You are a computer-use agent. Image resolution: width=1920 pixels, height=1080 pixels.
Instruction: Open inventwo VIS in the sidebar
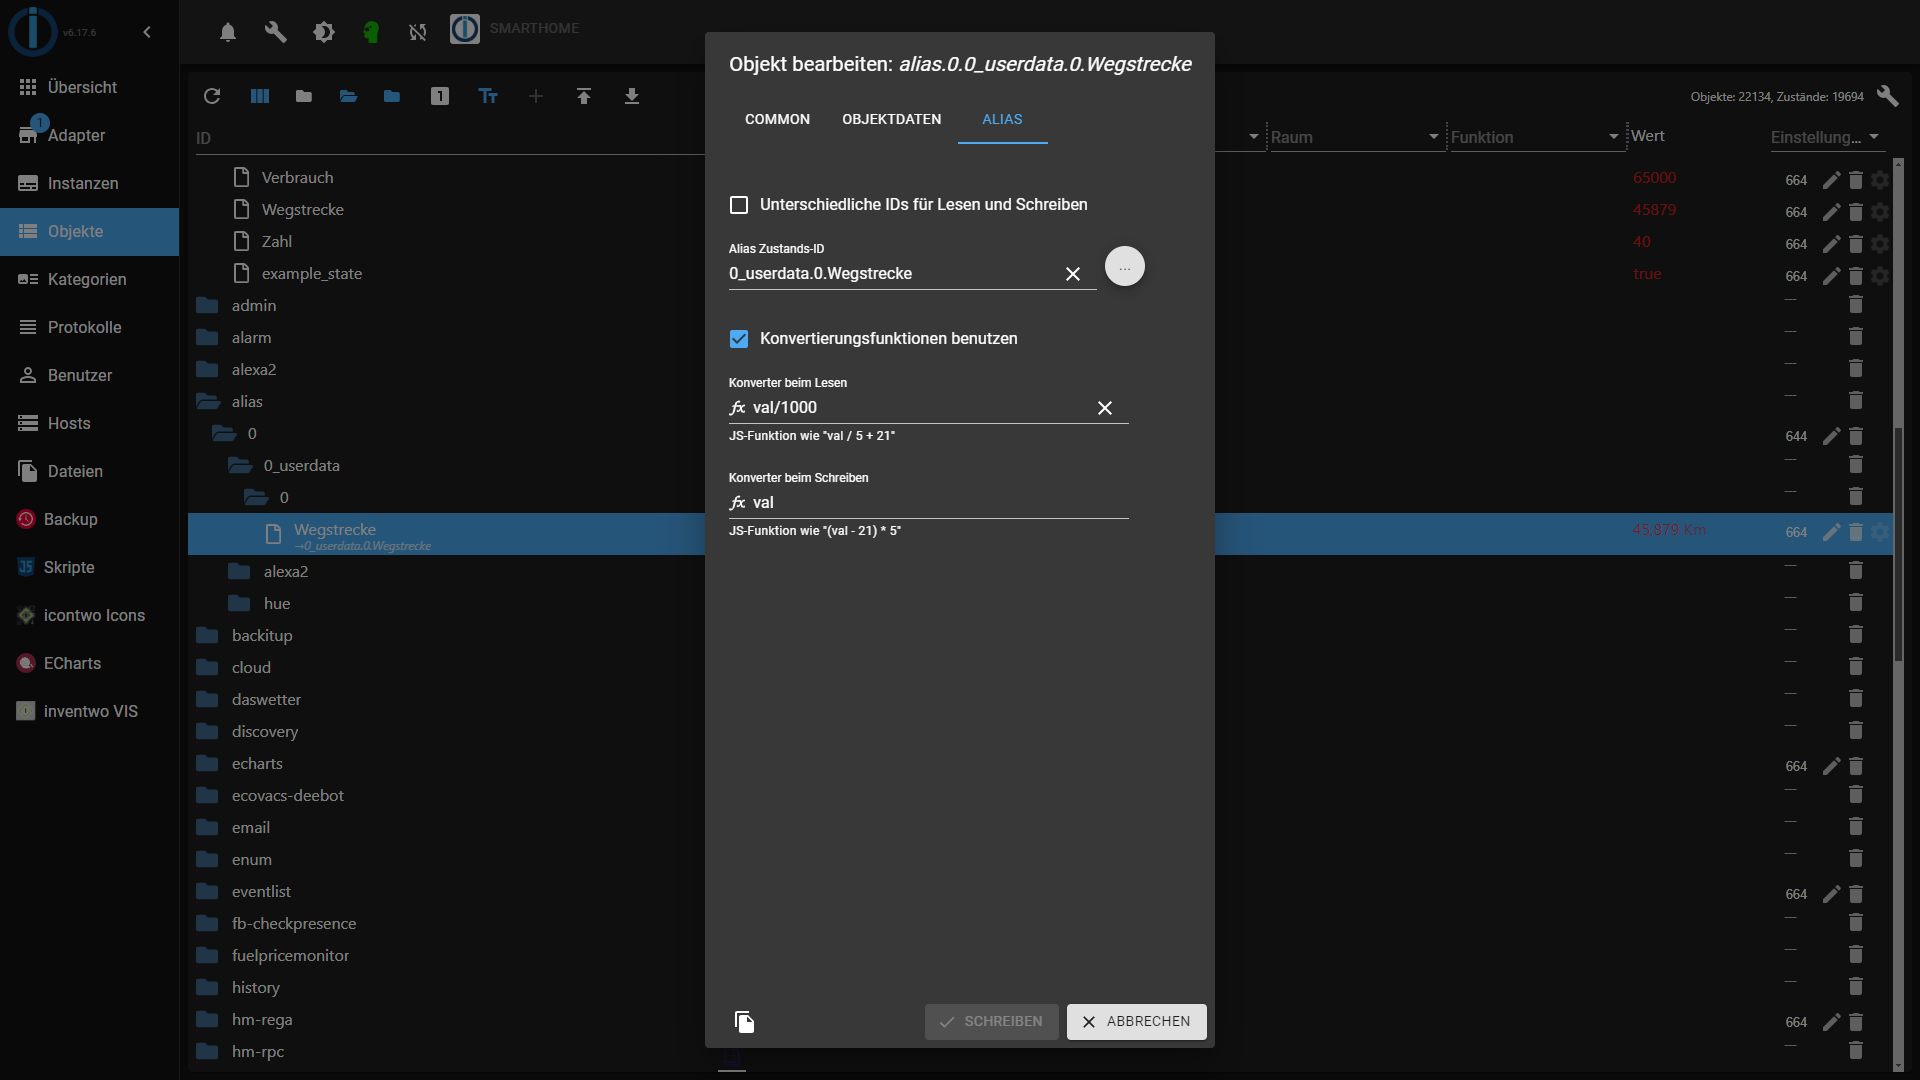click(x=89, y=711)
